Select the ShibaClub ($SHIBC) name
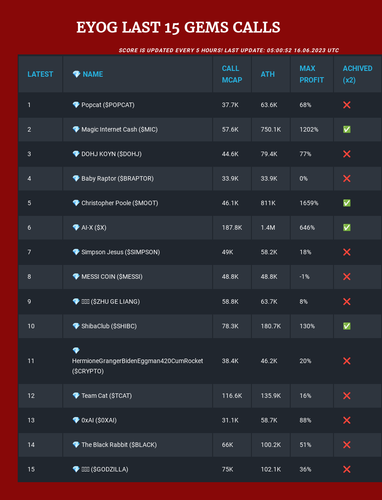The width and height of the screenshot is (382, 500). tap(109, 326)
